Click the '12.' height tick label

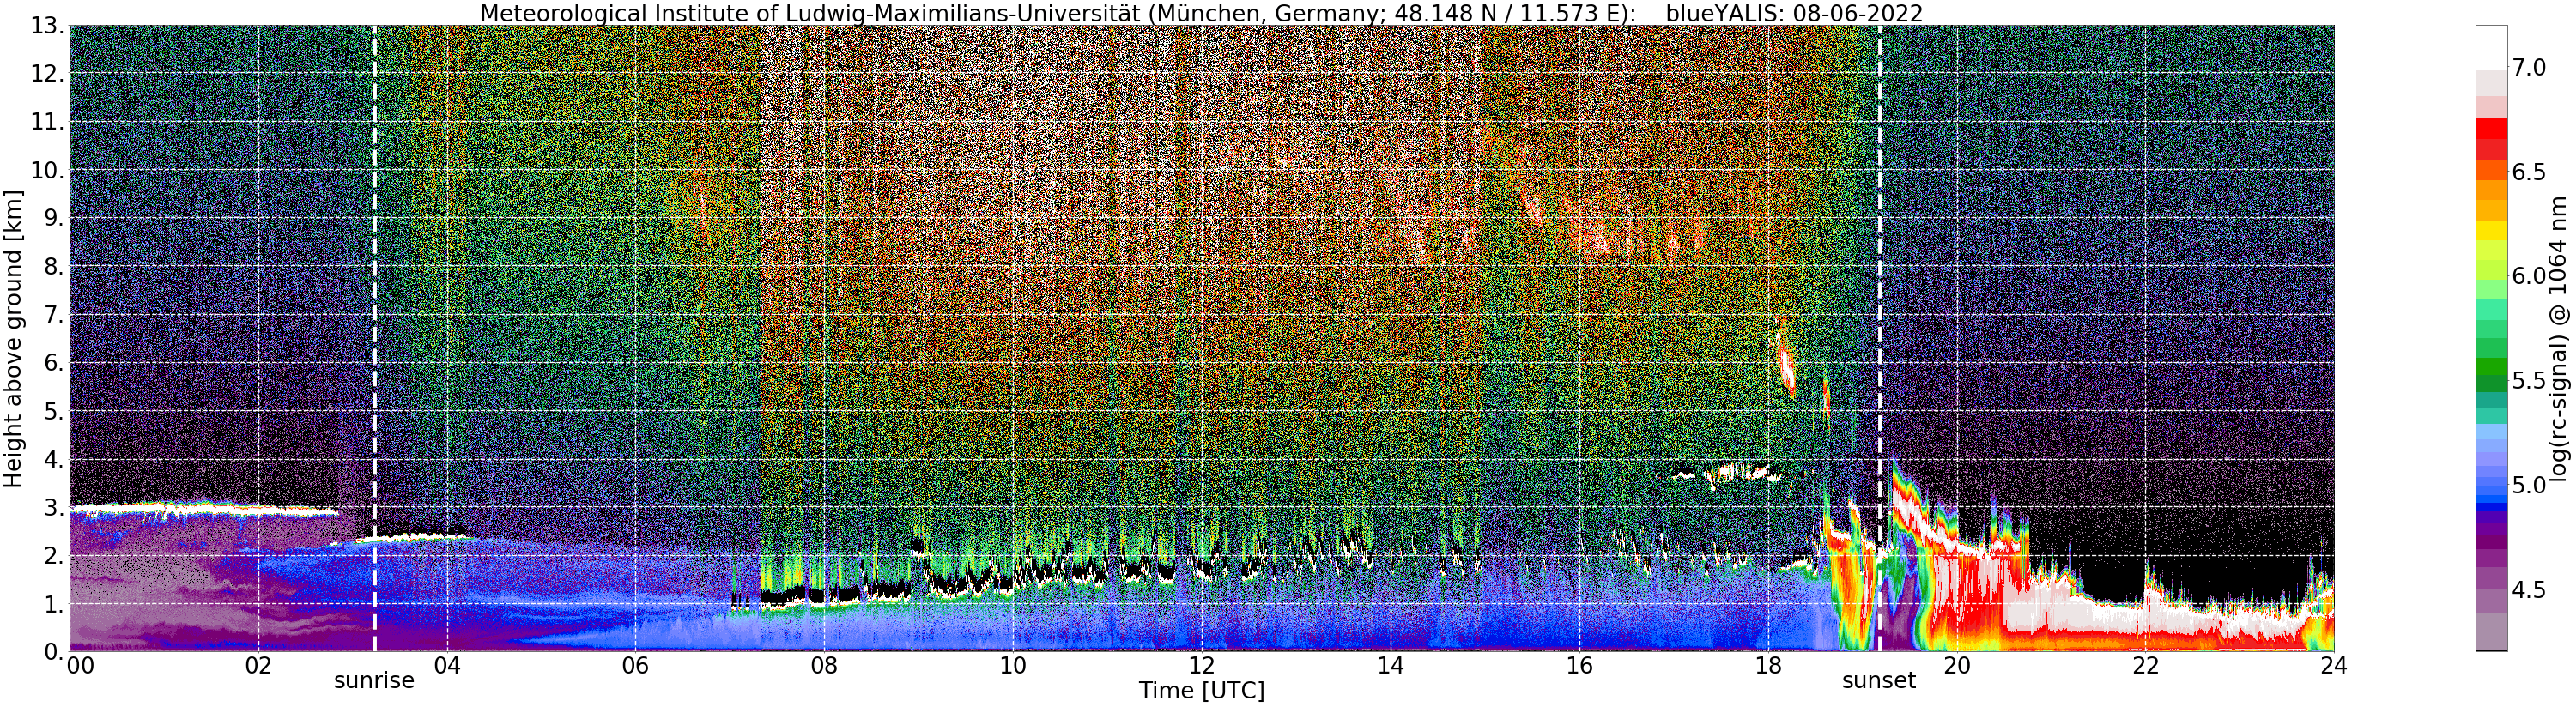pos(47,74)
